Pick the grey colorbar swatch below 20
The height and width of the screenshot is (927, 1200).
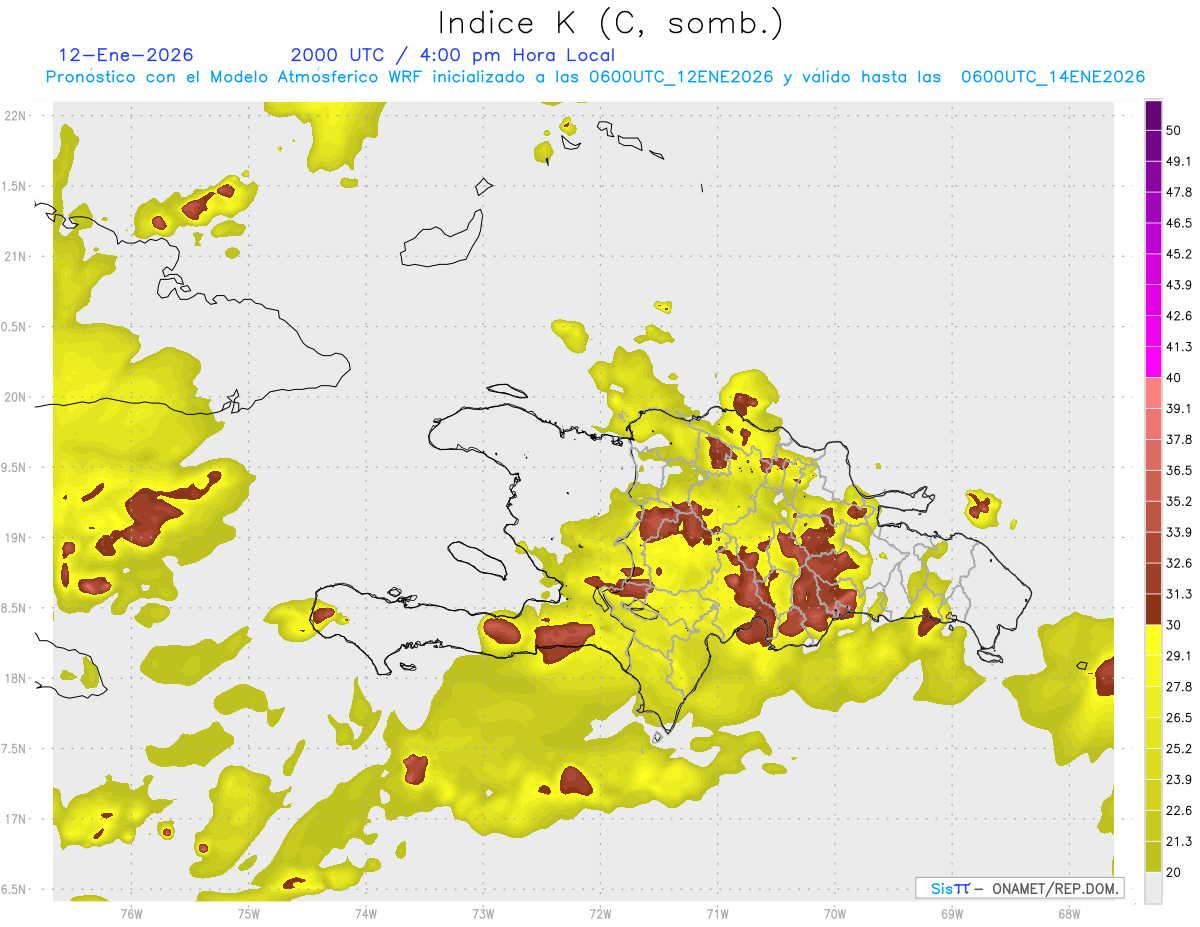(x=1153, y=888)
